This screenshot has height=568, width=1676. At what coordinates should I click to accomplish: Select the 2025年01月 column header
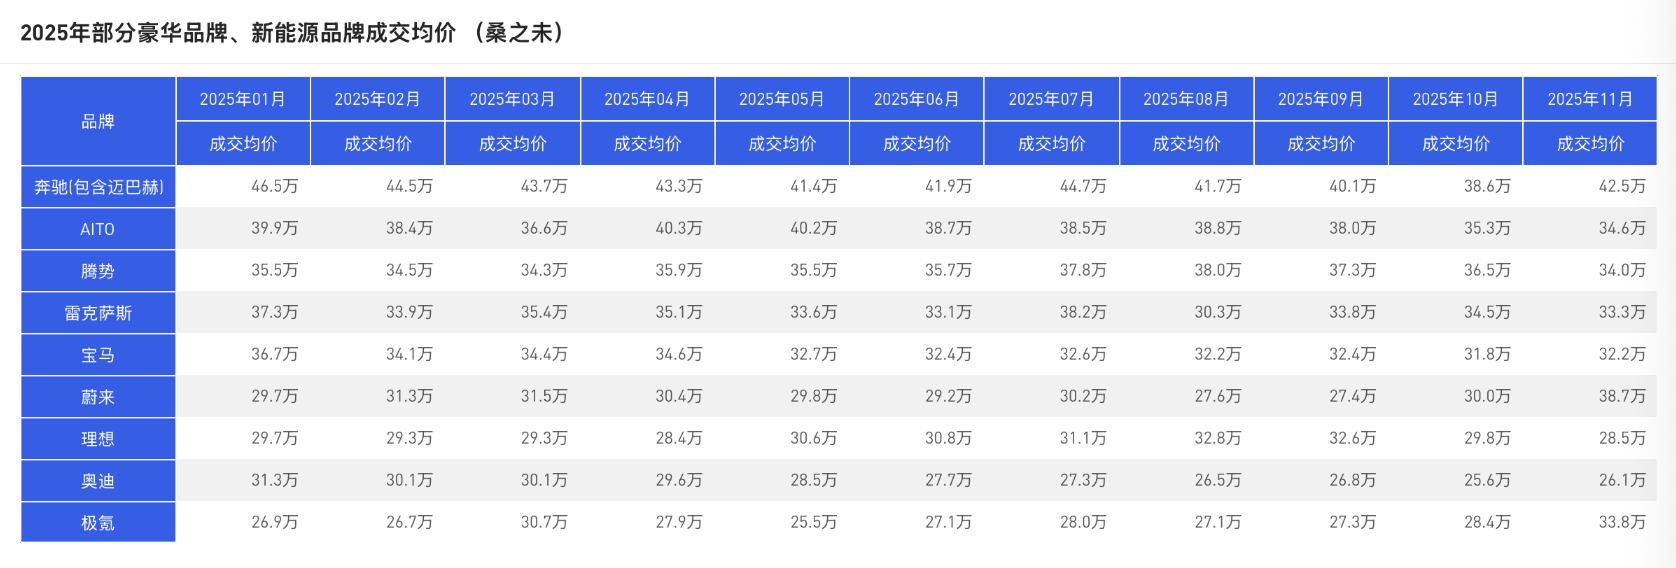[243, 99]
